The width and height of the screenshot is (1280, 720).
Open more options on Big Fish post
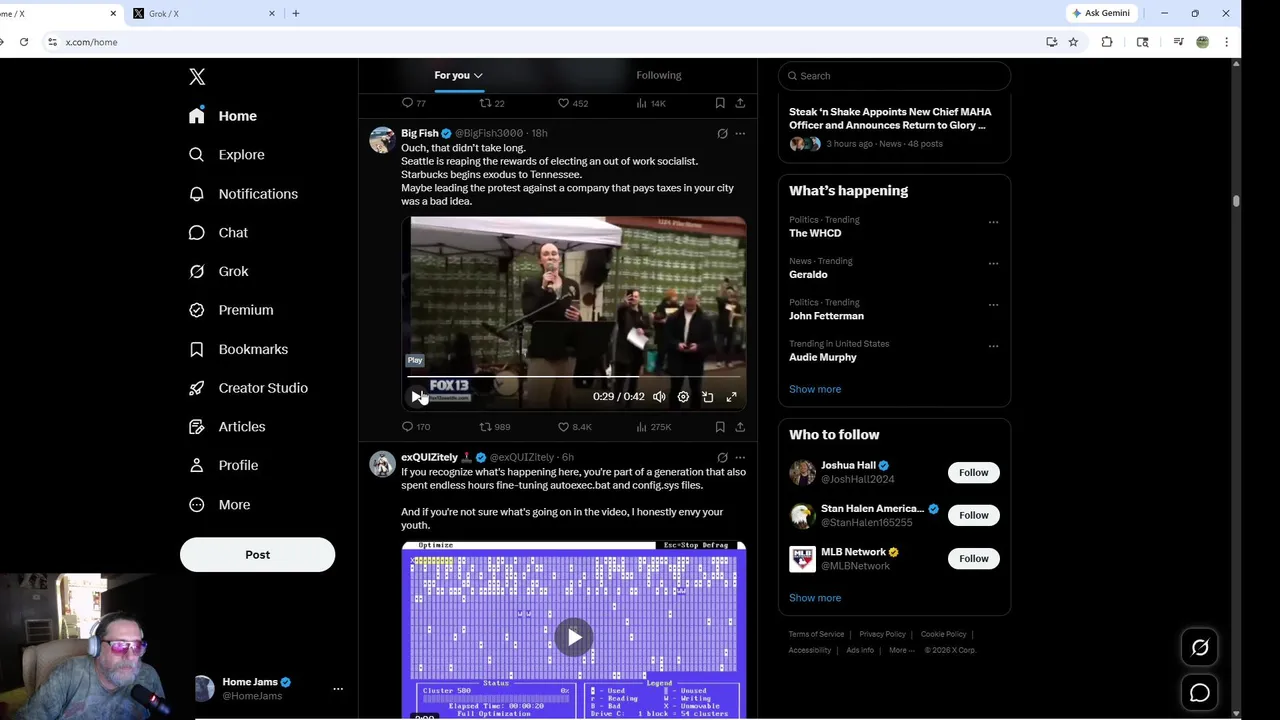click(x=740, y=133)
